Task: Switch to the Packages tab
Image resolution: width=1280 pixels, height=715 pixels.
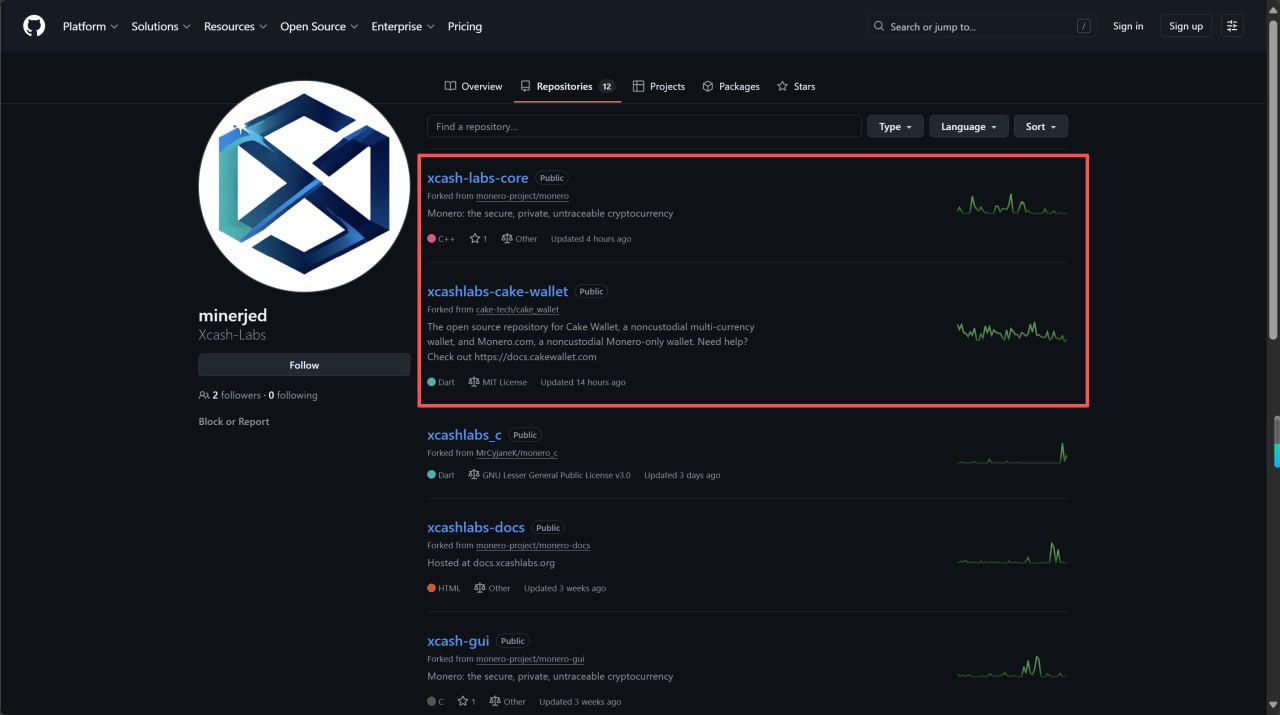Action: 731,87
